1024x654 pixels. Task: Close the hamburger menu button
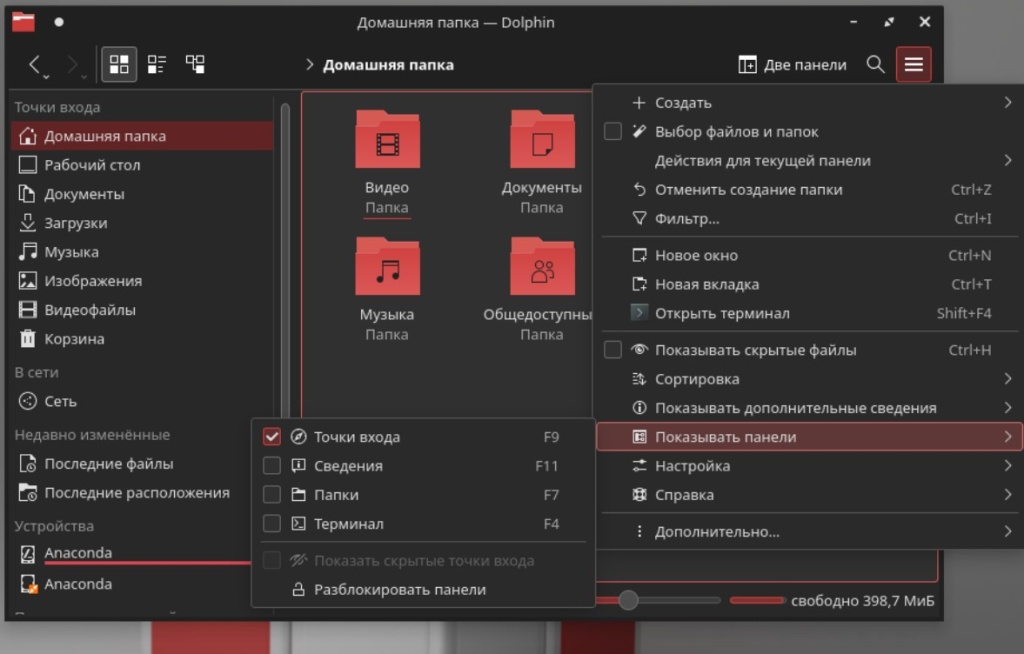point(913,65)
